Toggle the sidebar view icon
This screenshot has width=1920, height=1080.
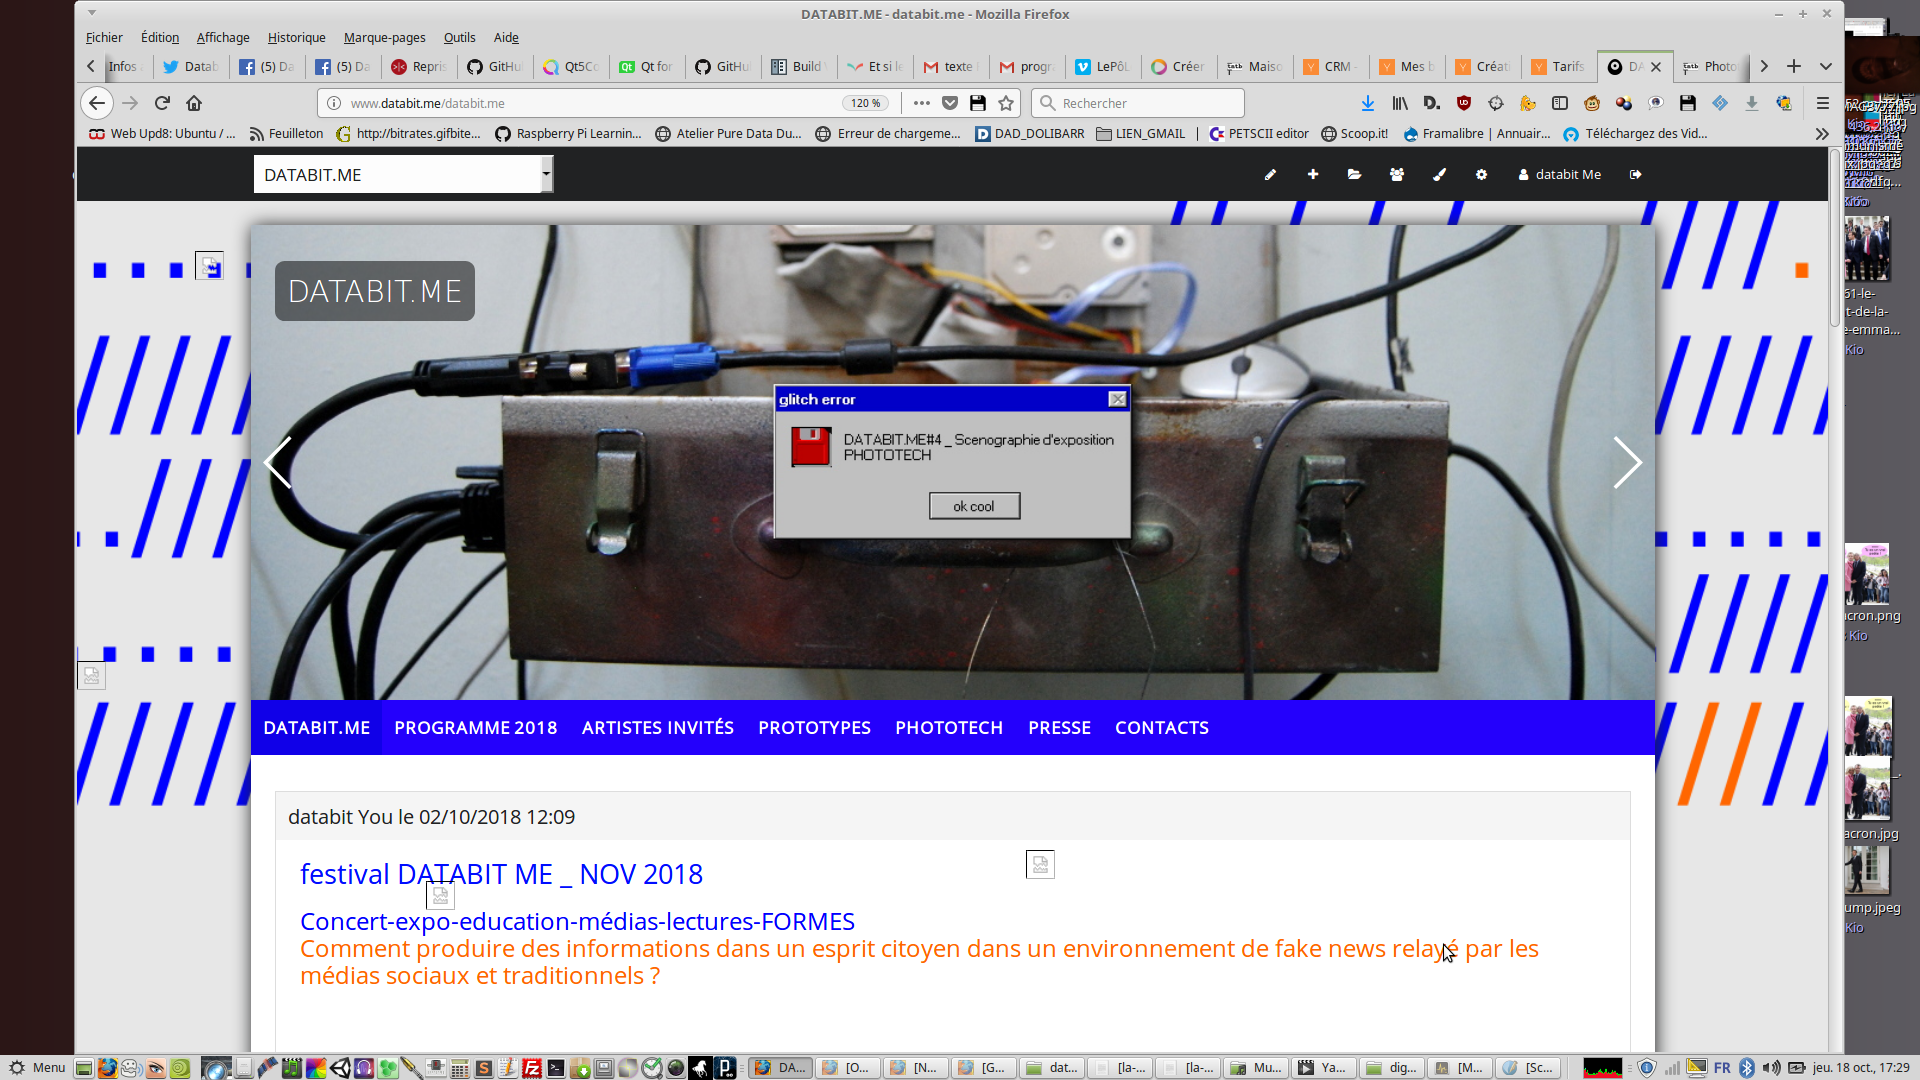coord(1560,103)
